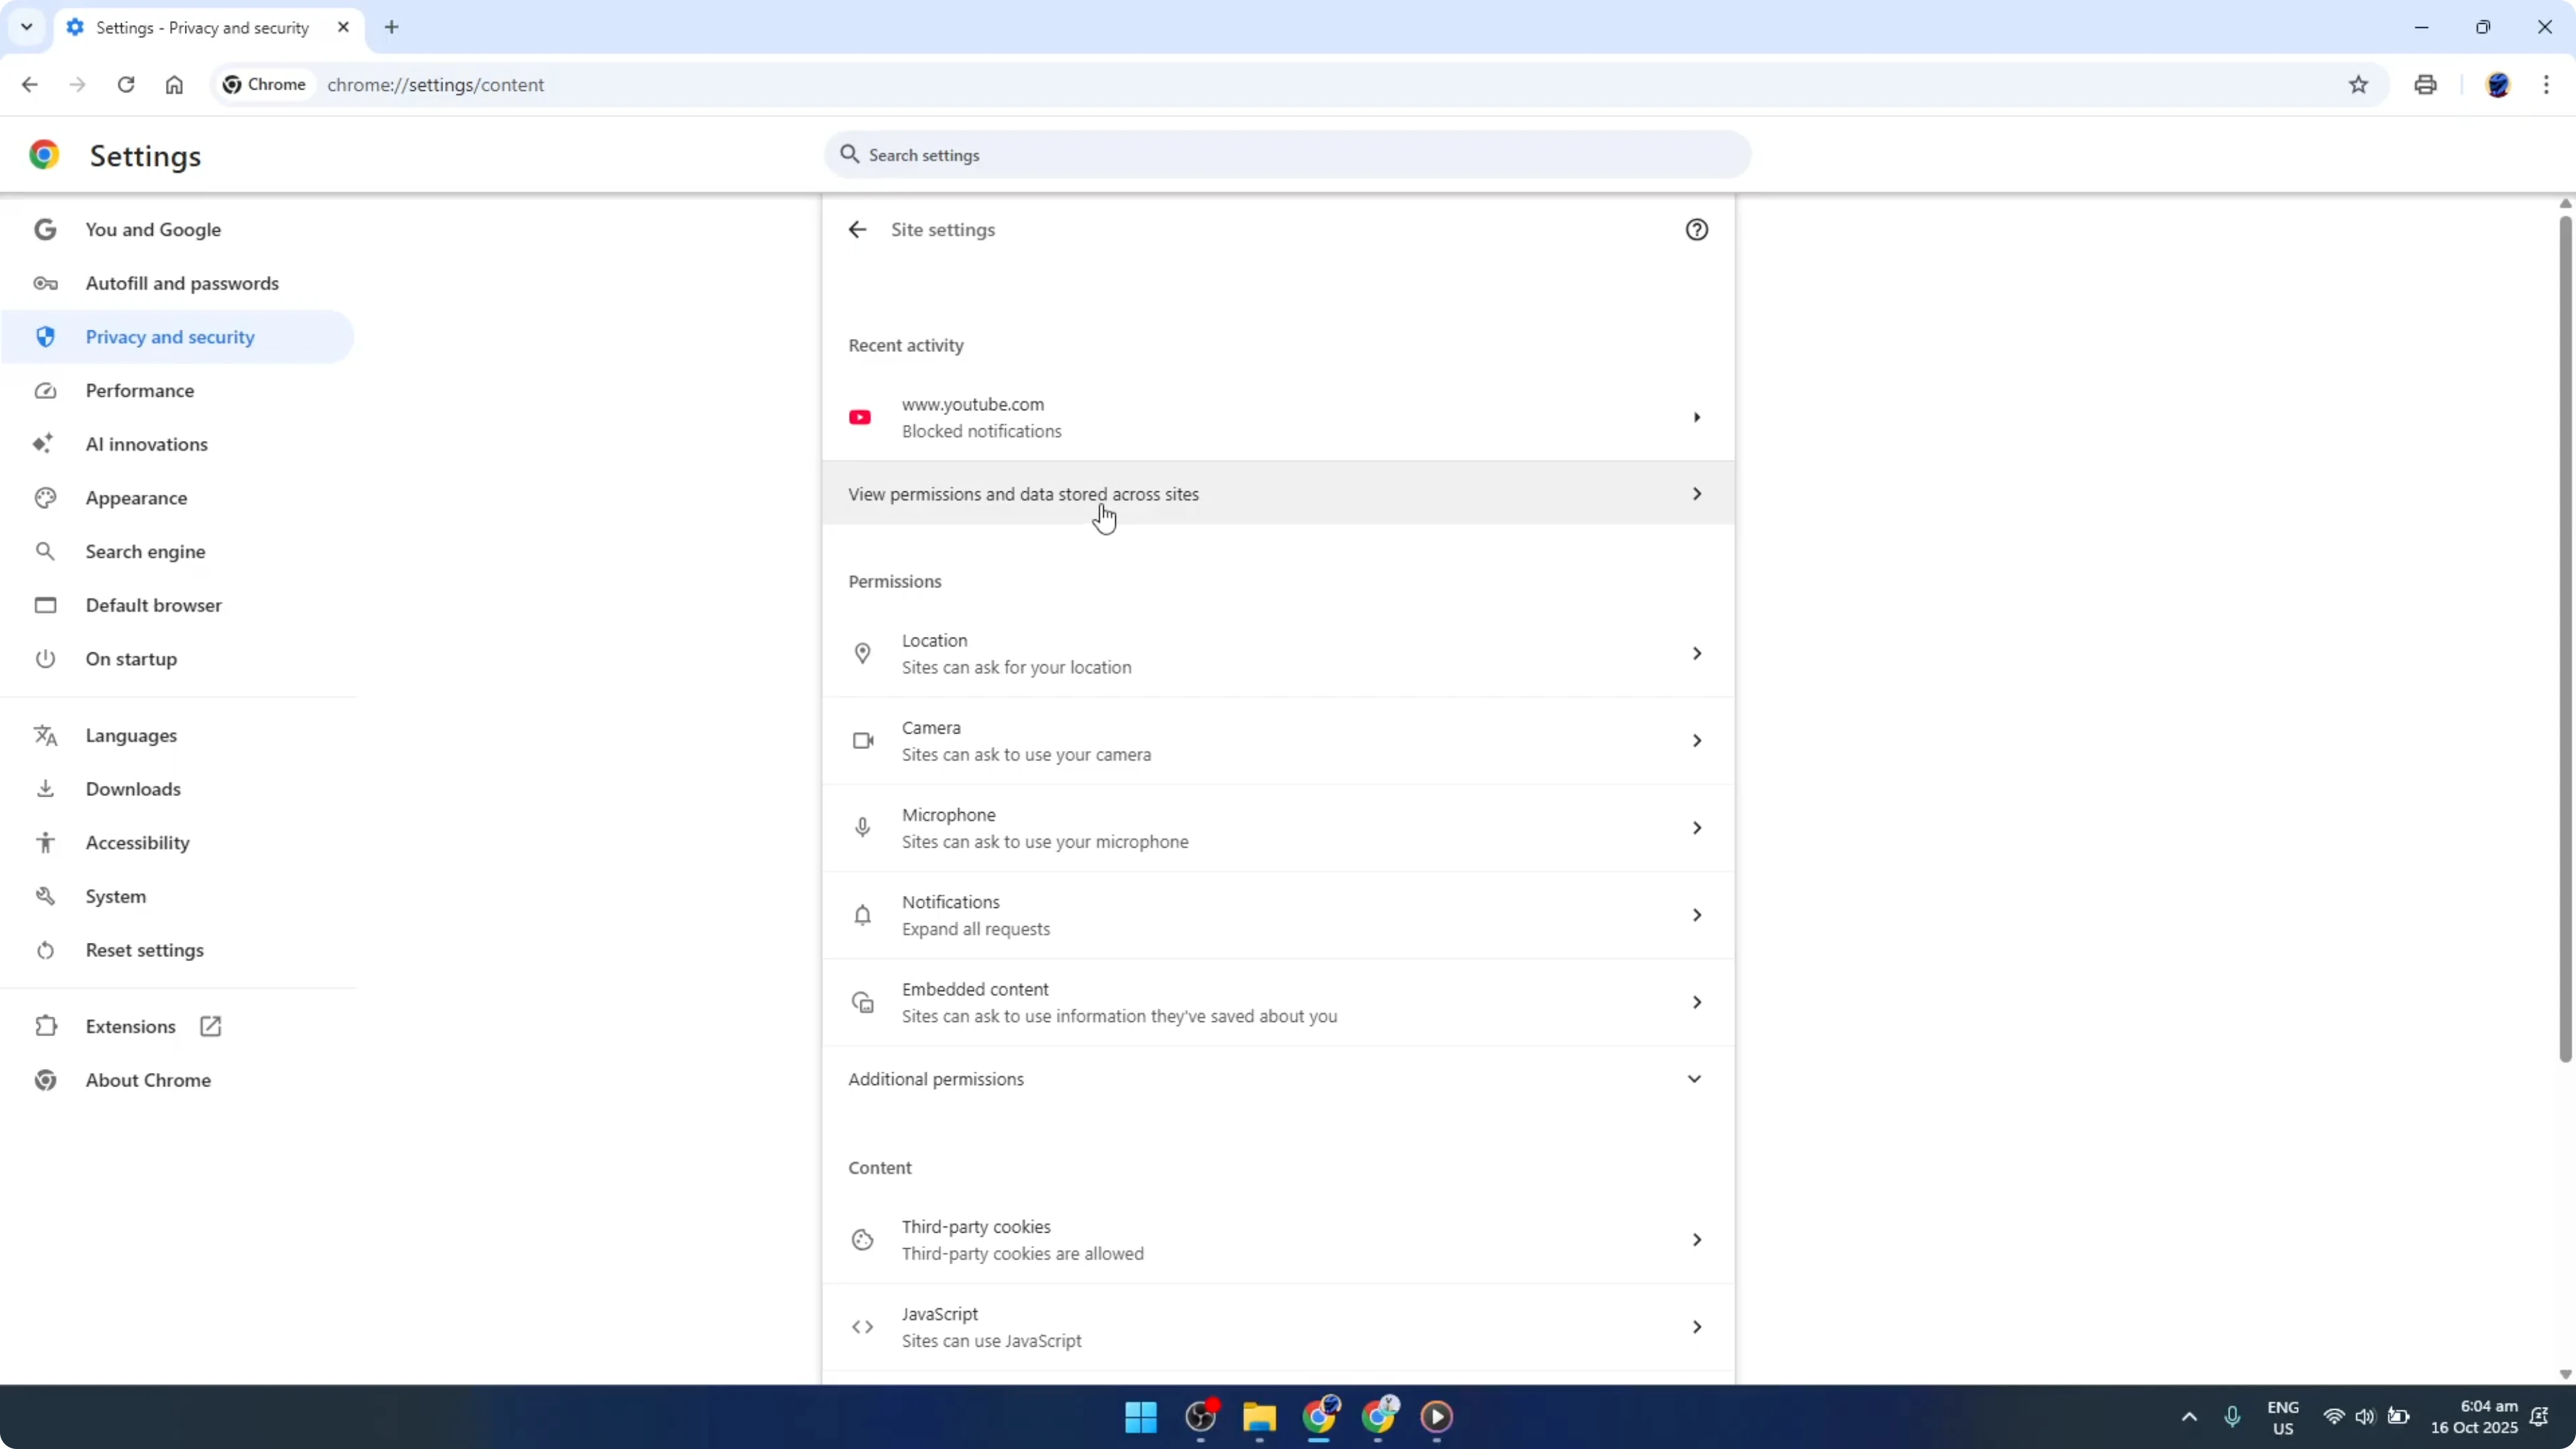
Task: Open a new tab with the plus button
Action: [391, 27]
